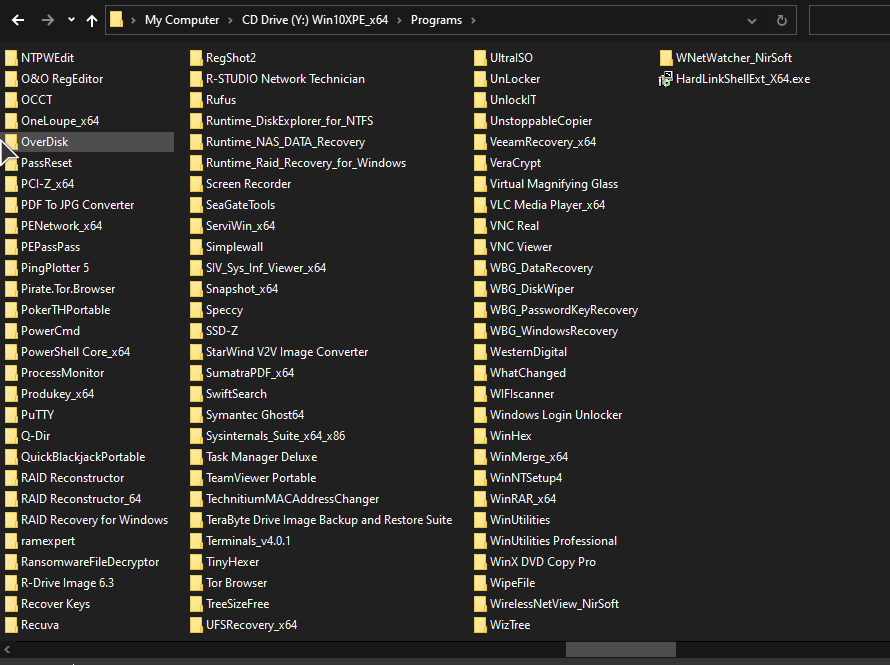Select the Speccy folder icon

click(196, 310)
